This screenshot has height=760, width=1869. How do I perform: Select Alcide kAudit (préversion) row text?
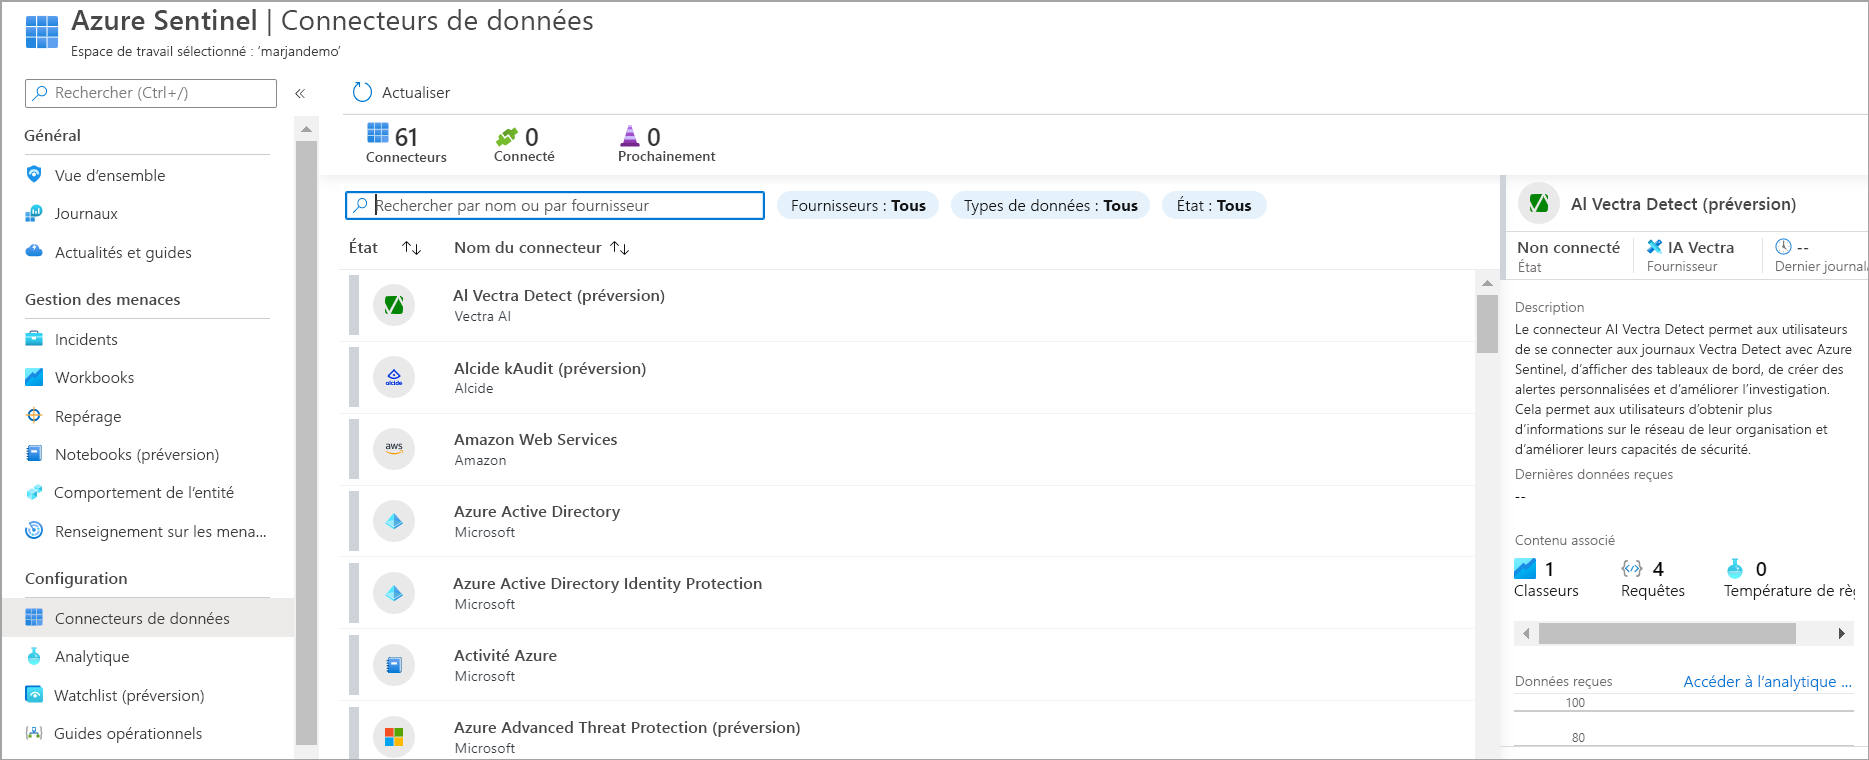pos(550,369)
